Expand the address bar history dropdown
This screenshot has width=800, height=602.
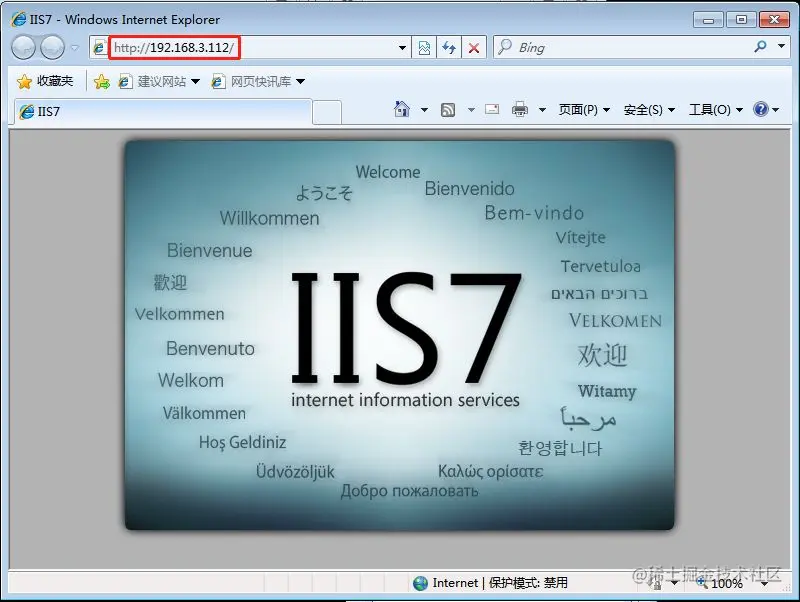point(402,48)
